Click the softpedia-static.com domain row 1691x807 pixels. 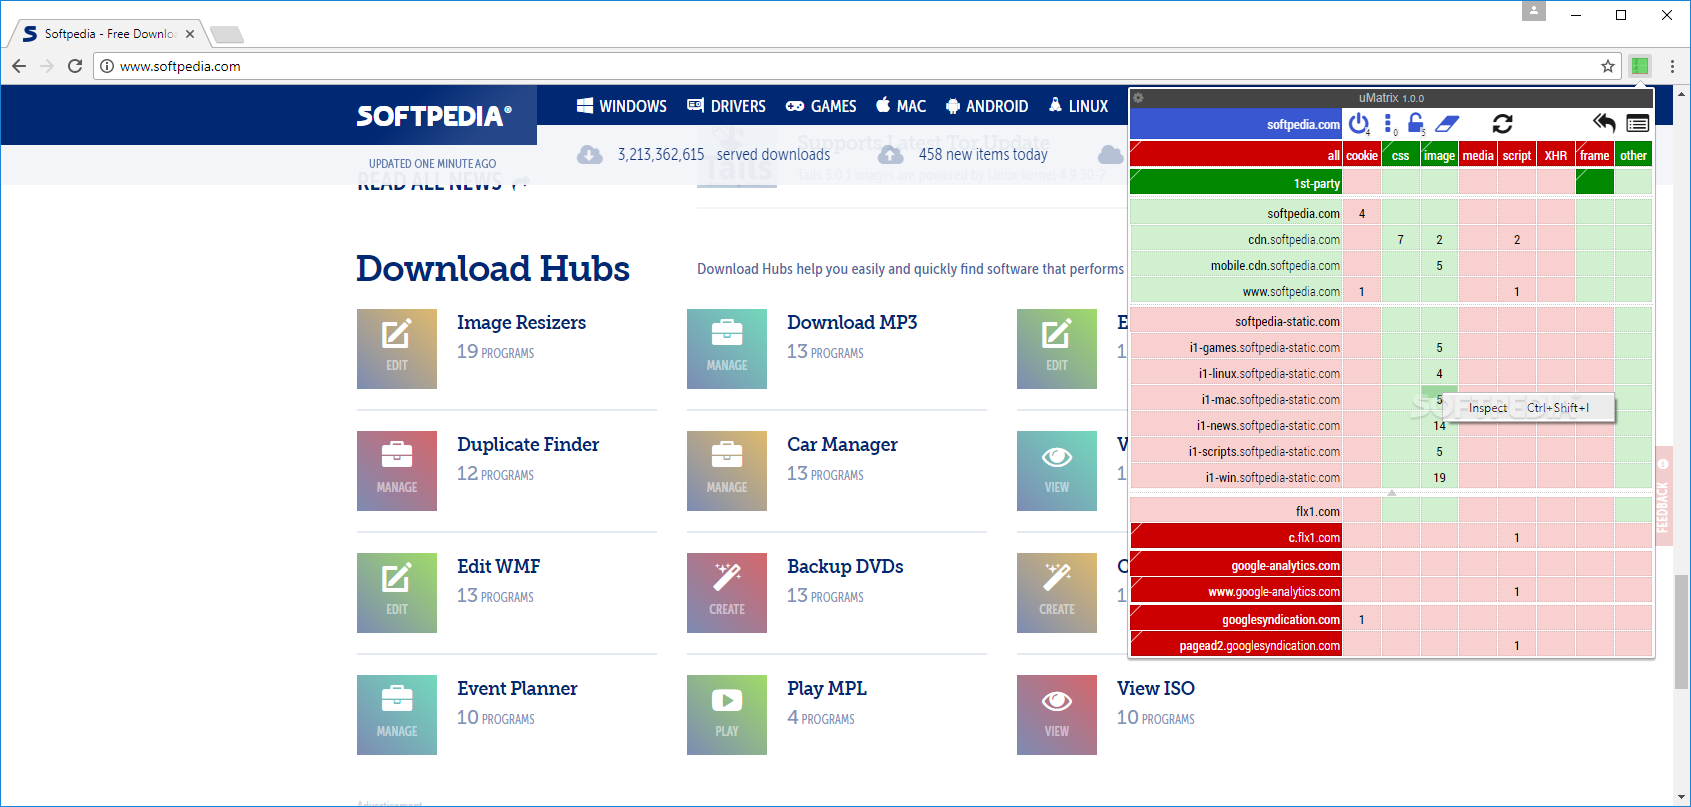[1236, 322]
